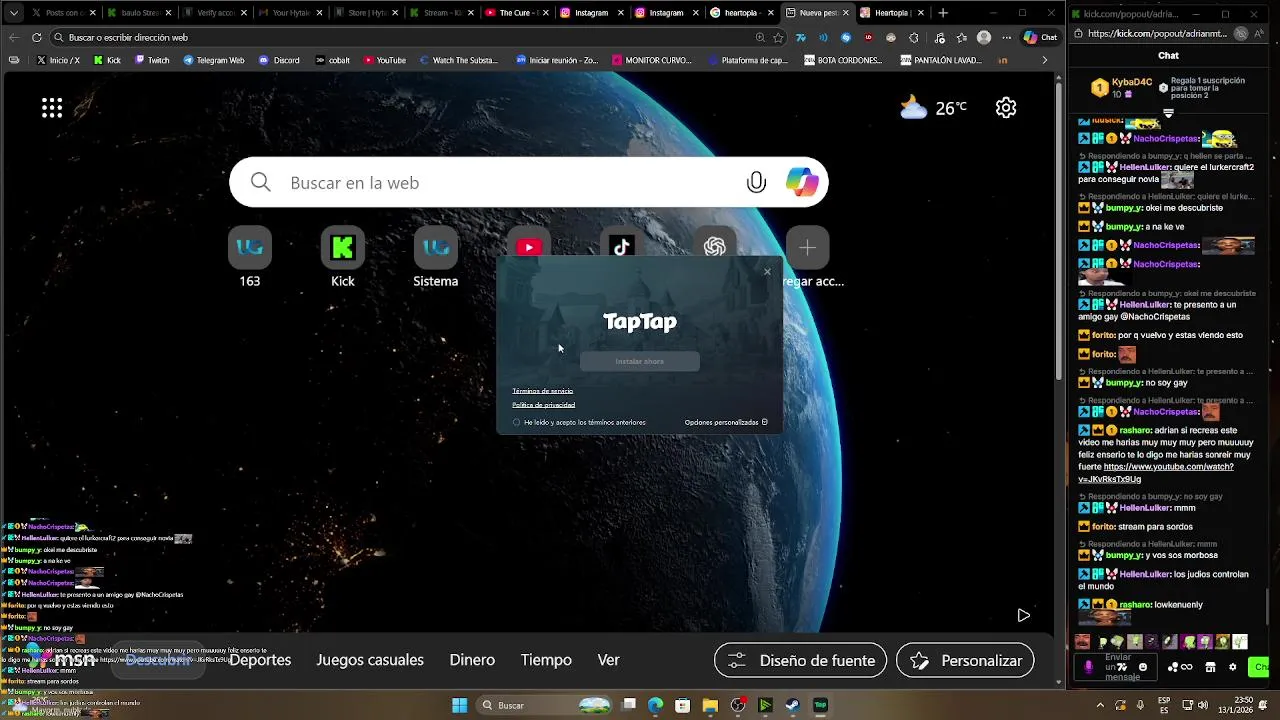
Task: Open Microsoft Store from the taskbar
Action: [x=683, y=705]
